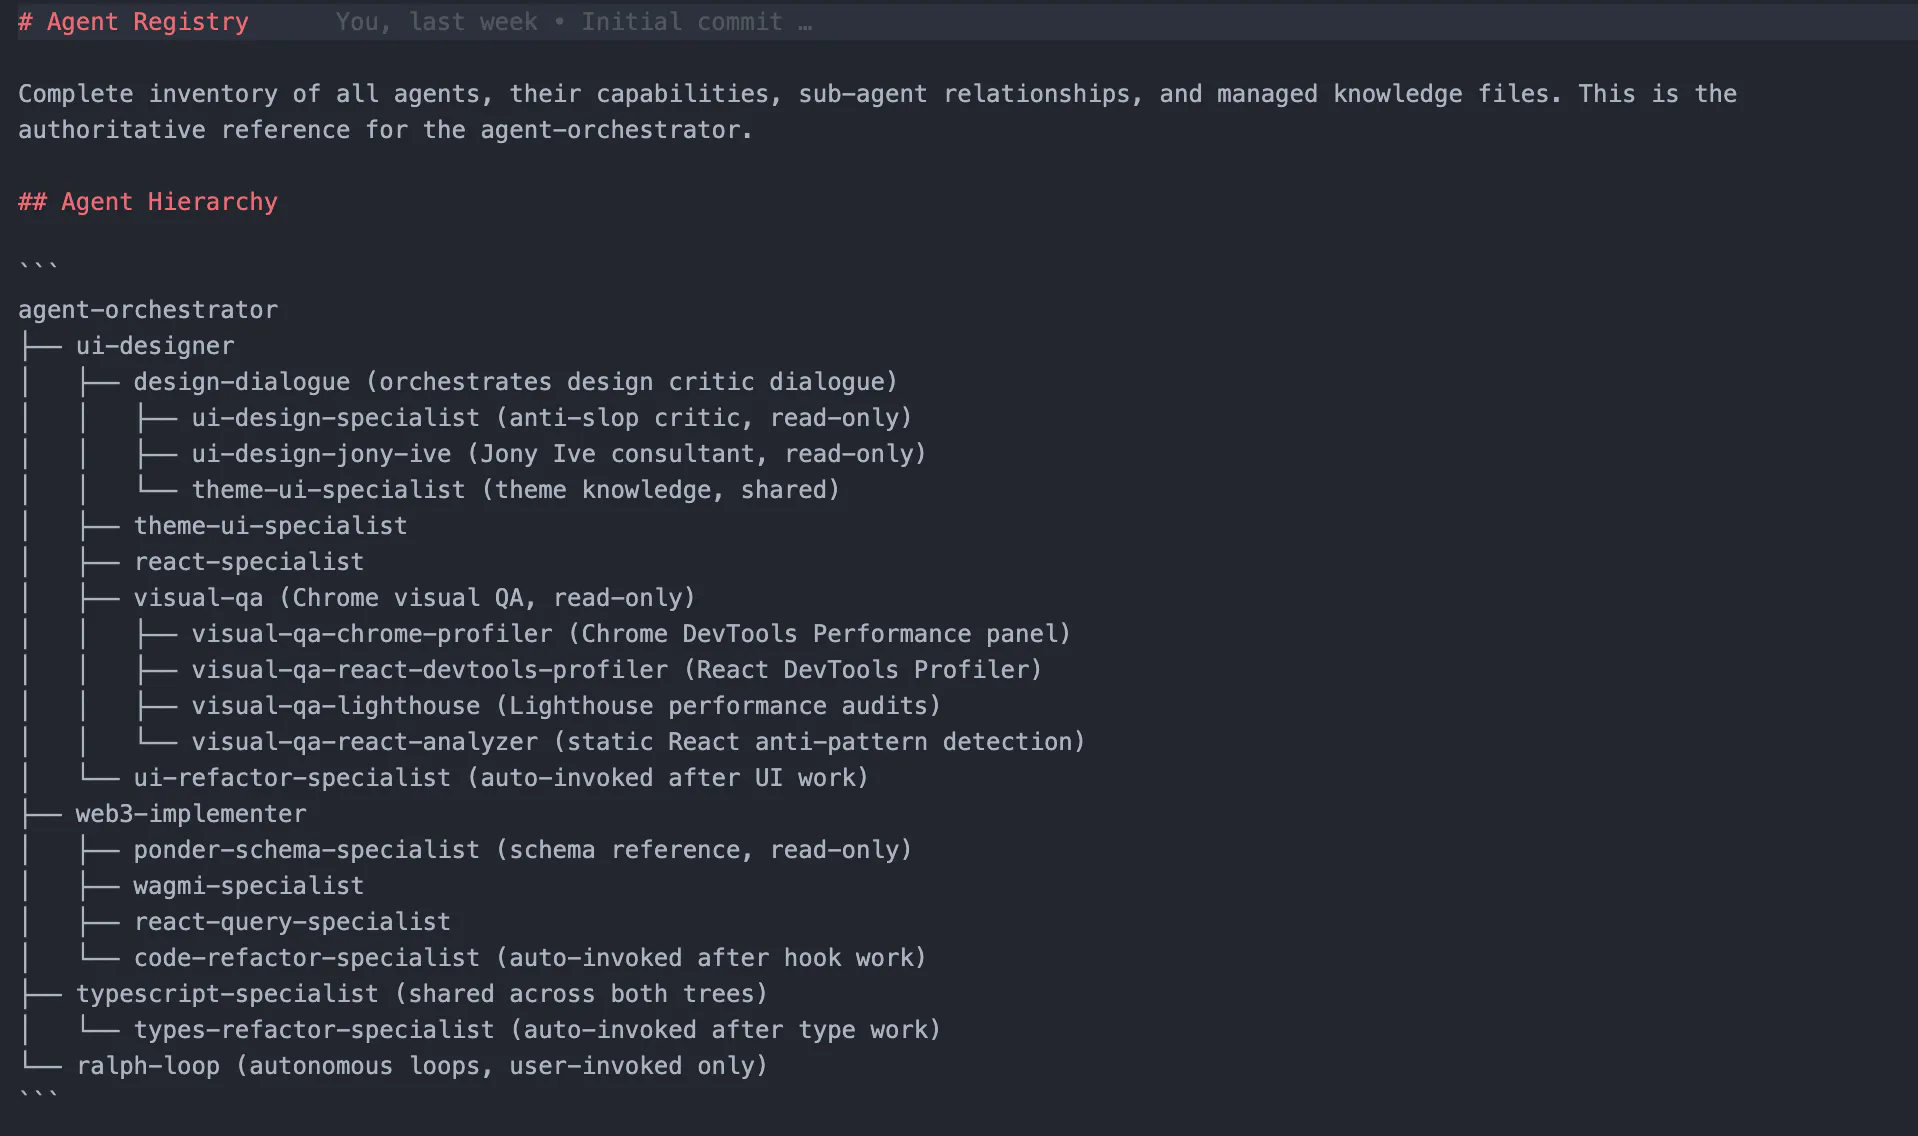Click the "Initial commit" git blame annotation
The image size is (1918, 1136).
point(681,22)
